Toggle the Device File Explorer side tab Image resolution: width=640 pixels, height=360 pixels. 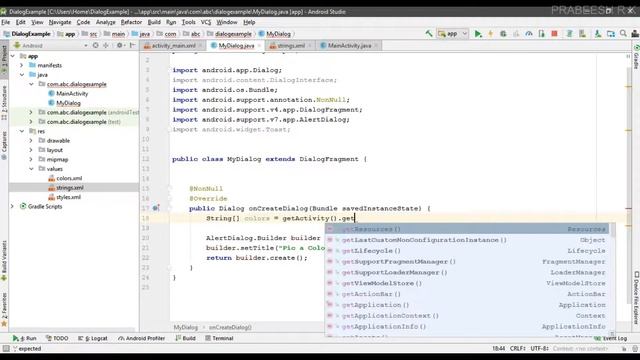coord(636,298)
